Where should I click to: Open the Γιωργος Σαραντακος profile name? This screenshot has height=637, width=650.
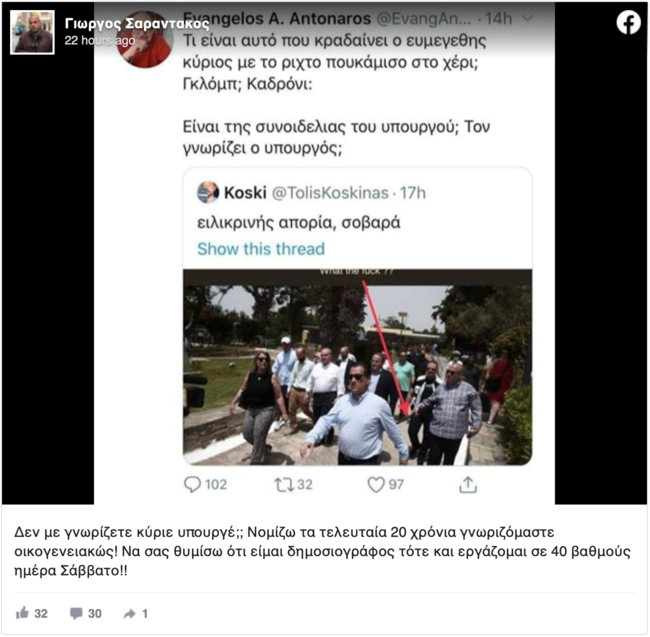[x=137, y=24]
